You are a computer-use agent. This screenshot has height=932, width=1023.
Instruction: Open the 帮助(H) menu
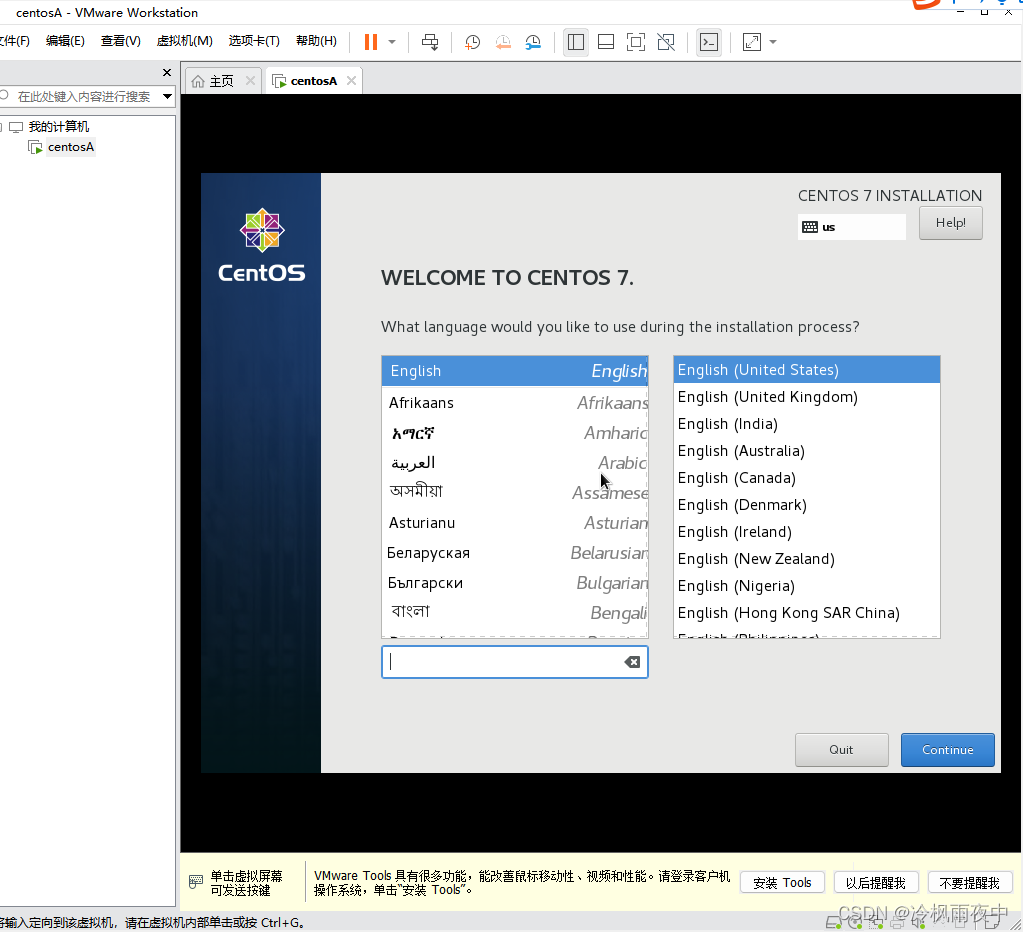coord(316,41)
